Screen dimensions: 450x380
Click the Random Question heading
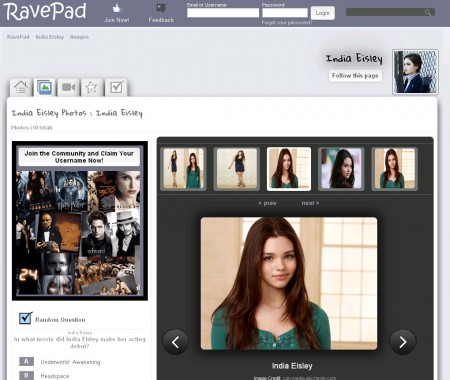point(60,320)
